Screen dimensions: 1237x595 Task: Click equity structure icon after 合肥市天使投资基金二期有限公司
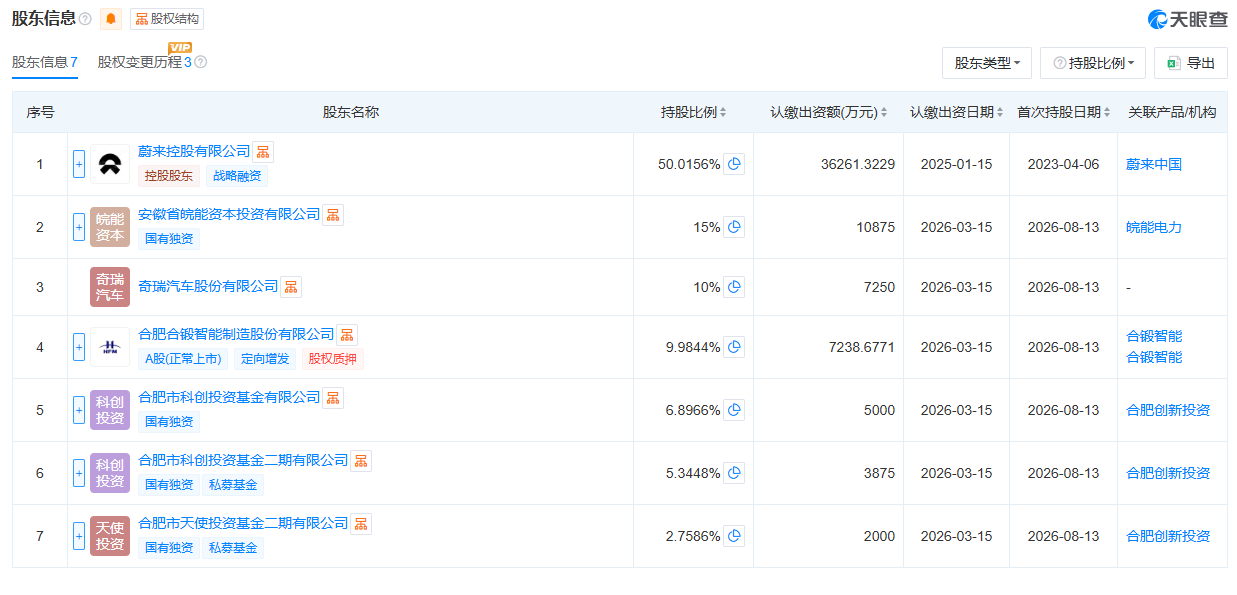361,524
